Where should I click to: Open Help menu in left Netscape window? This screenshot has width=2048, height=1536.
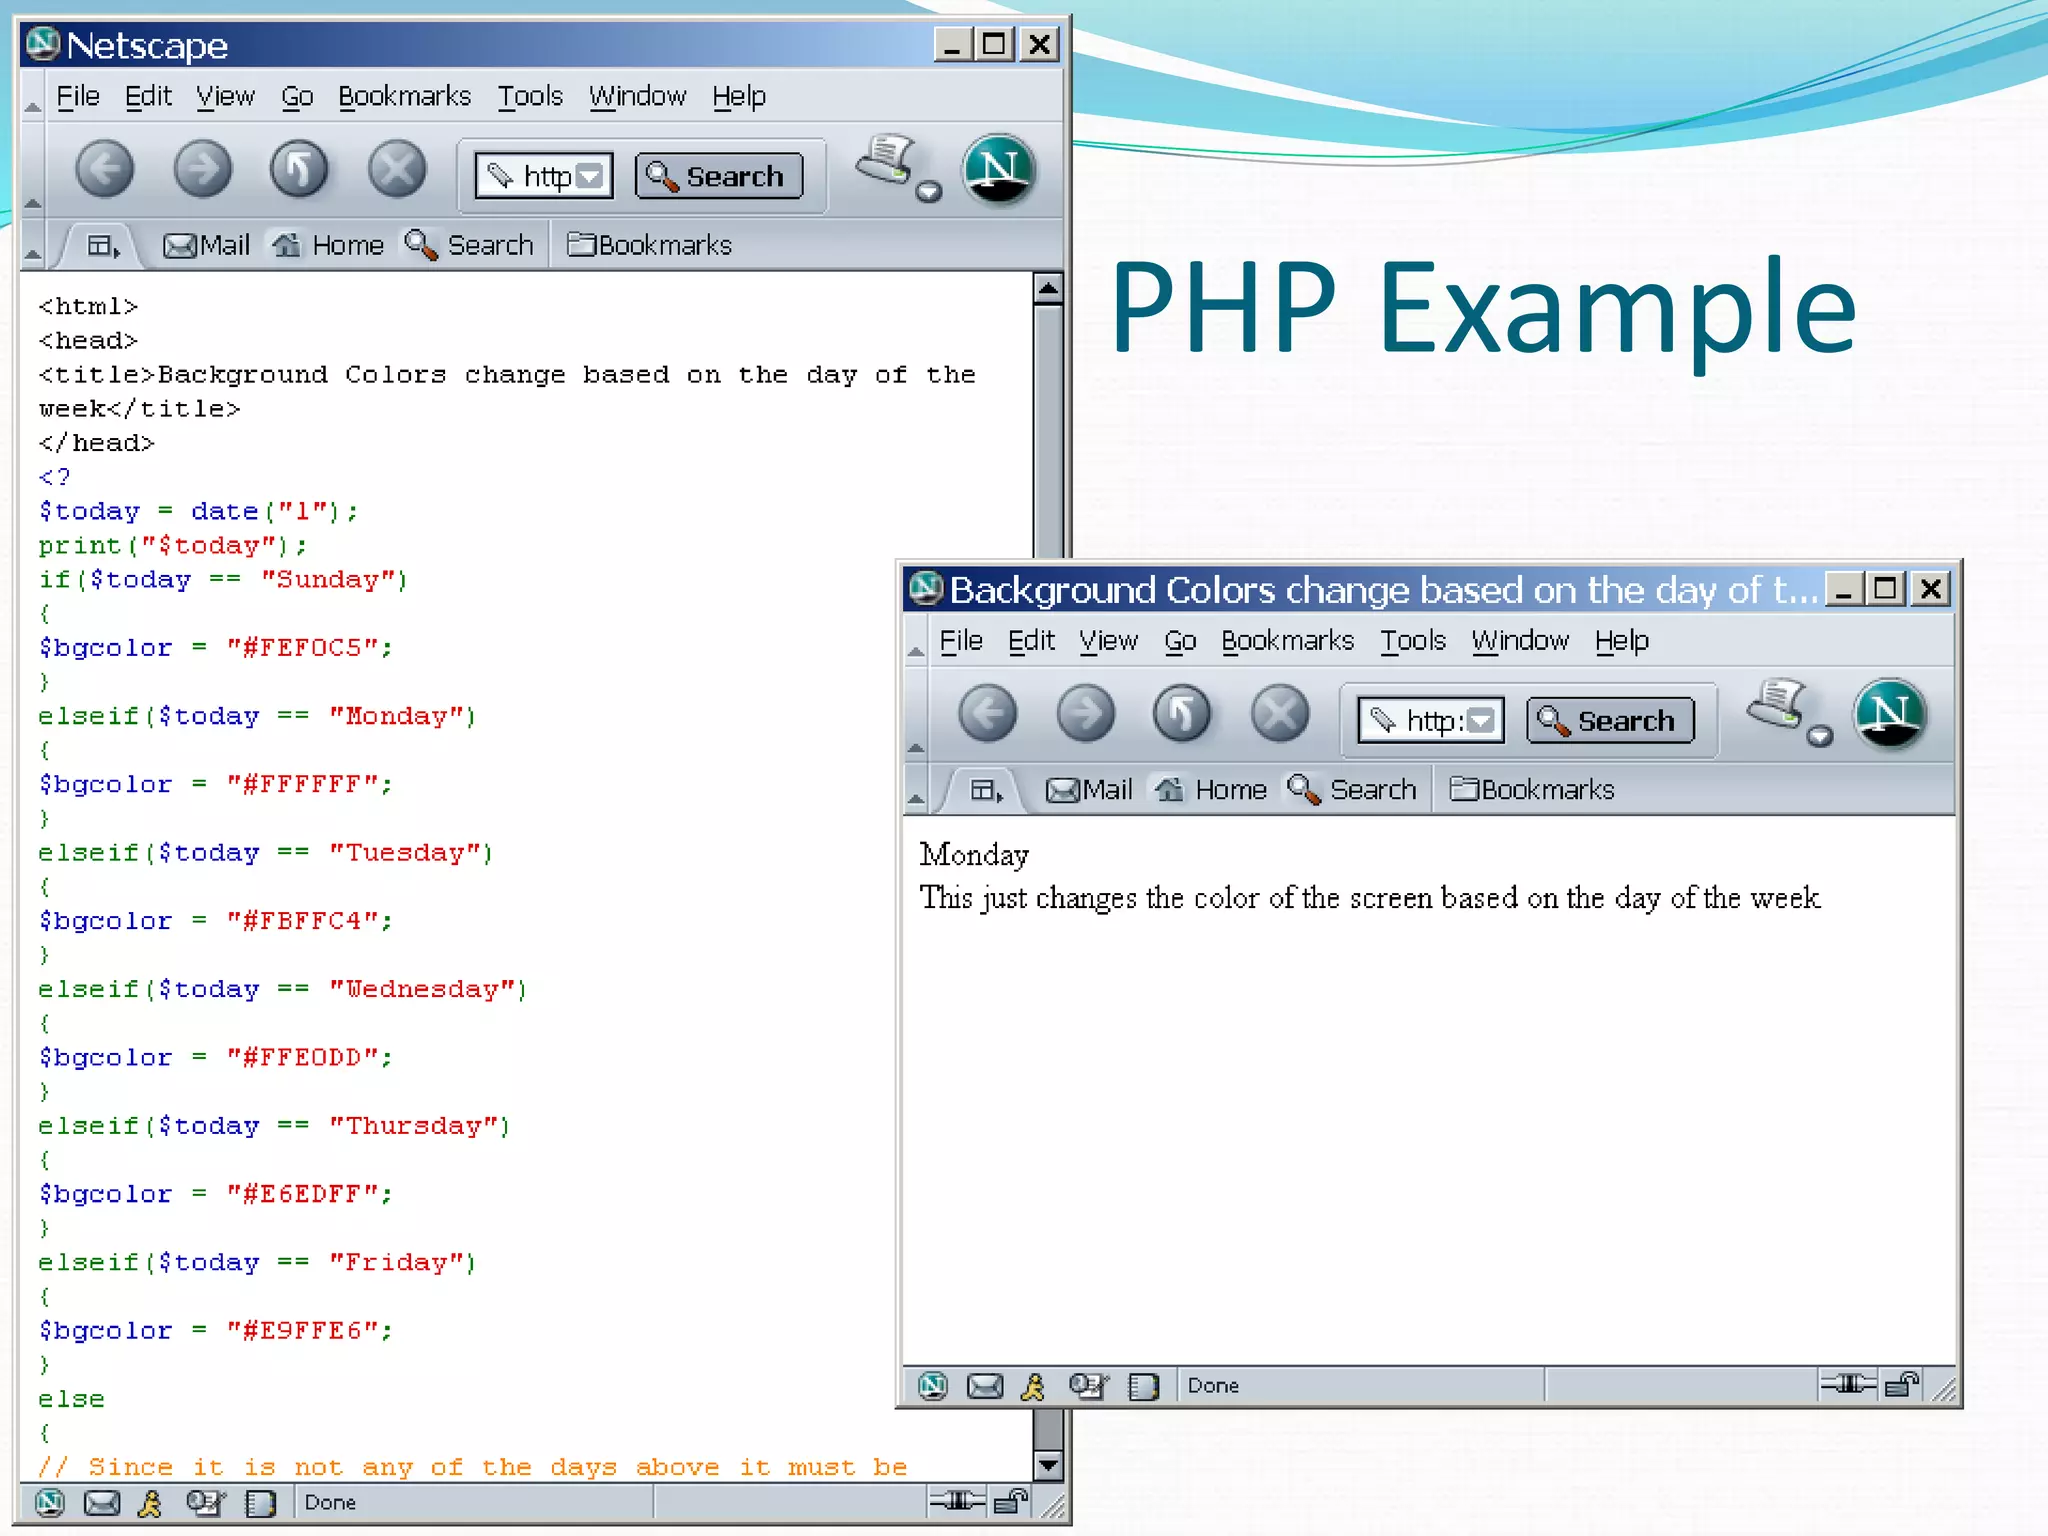(739, 97)
